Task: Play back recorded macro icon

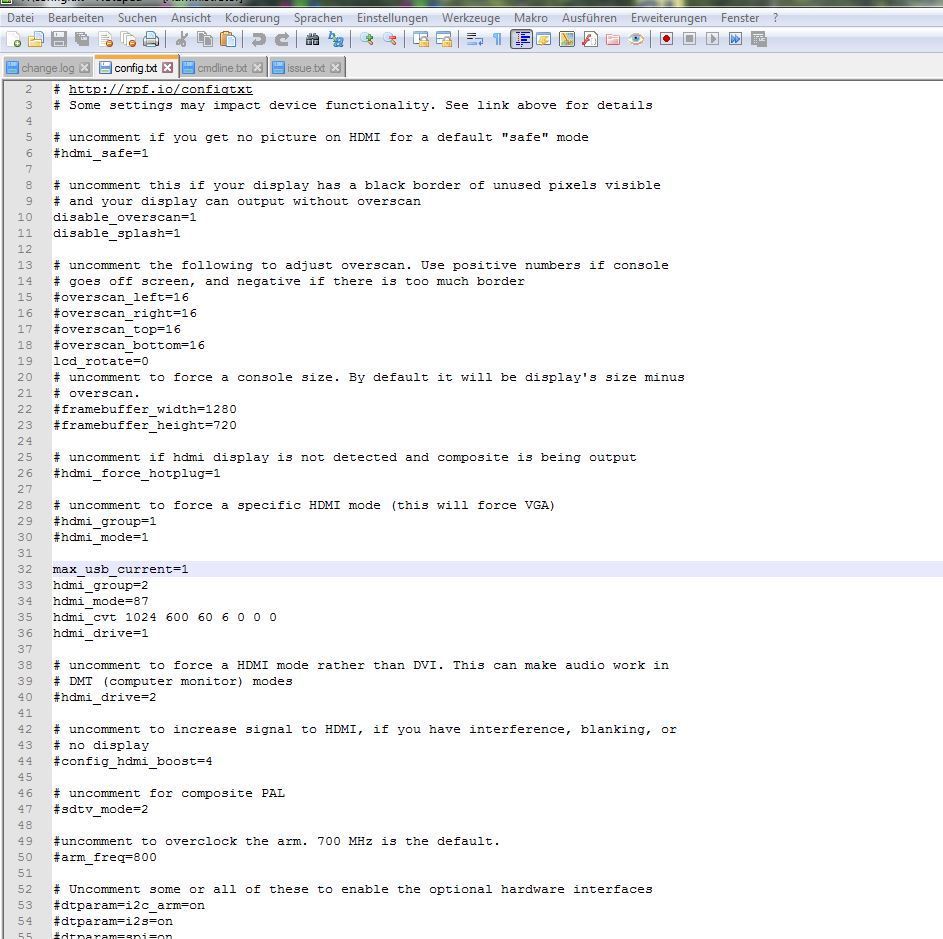Action: pos(712,40)
